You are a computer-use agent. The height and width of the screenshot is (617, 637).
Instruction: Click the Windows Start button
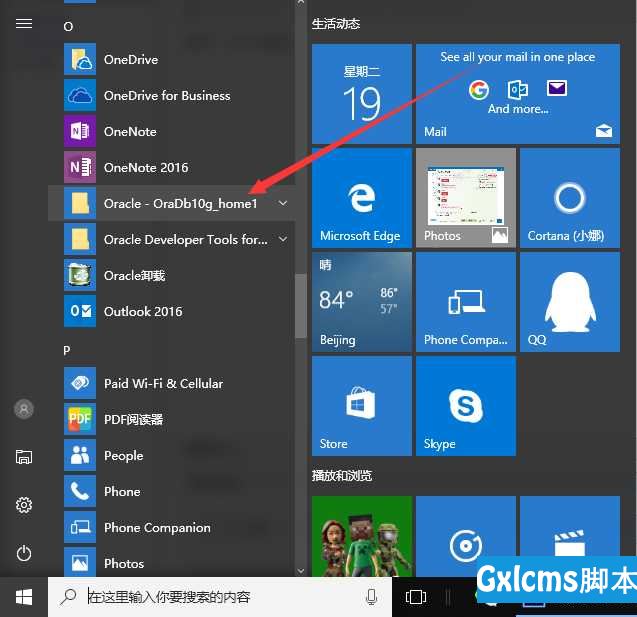tap(24, 597)
